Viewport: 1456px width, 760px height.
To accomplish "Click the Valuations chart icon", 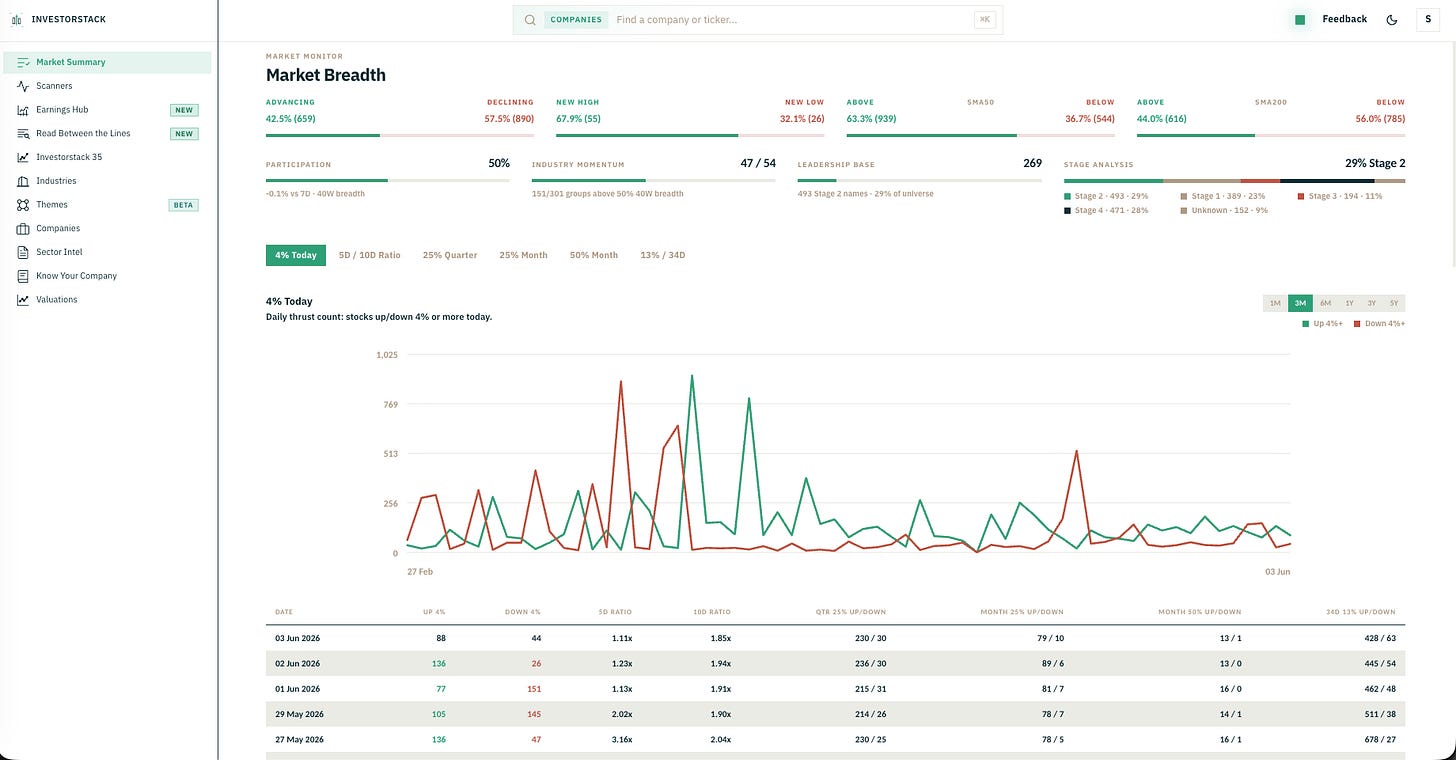I will coord(23,300).
